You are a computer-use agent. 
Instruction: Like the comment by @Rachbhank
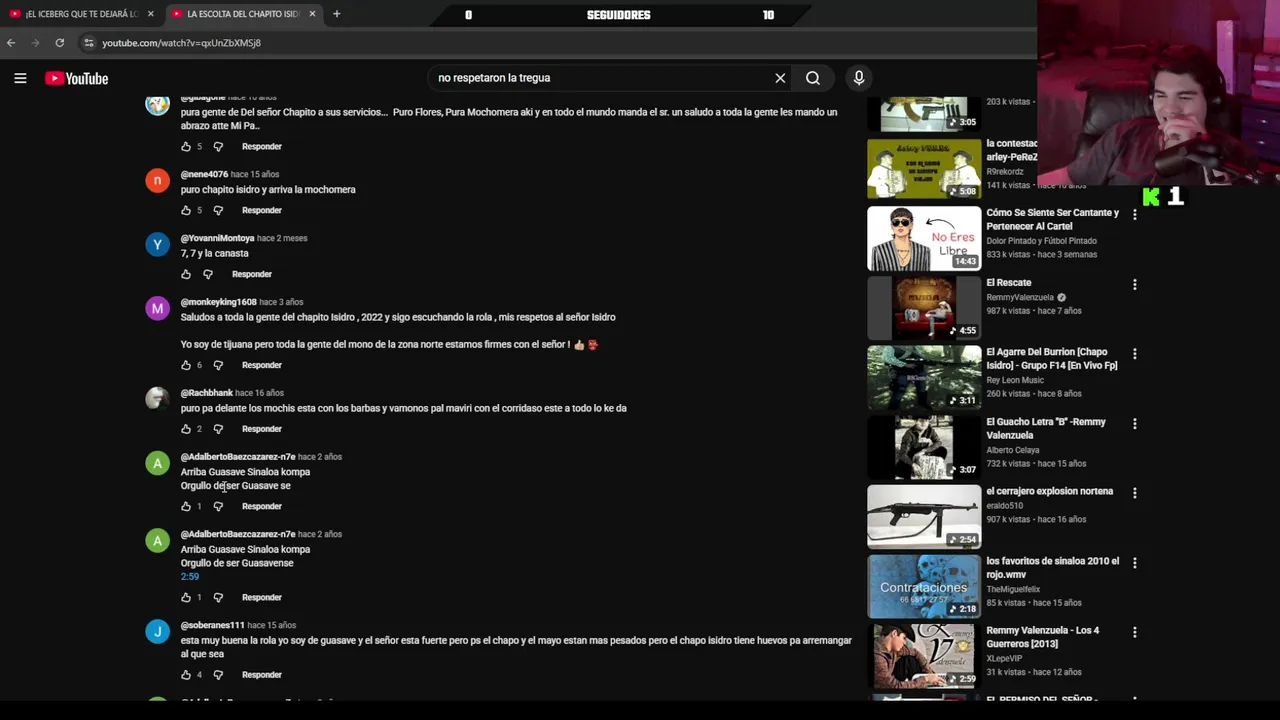pyautogui.click(x=186, y=429)
